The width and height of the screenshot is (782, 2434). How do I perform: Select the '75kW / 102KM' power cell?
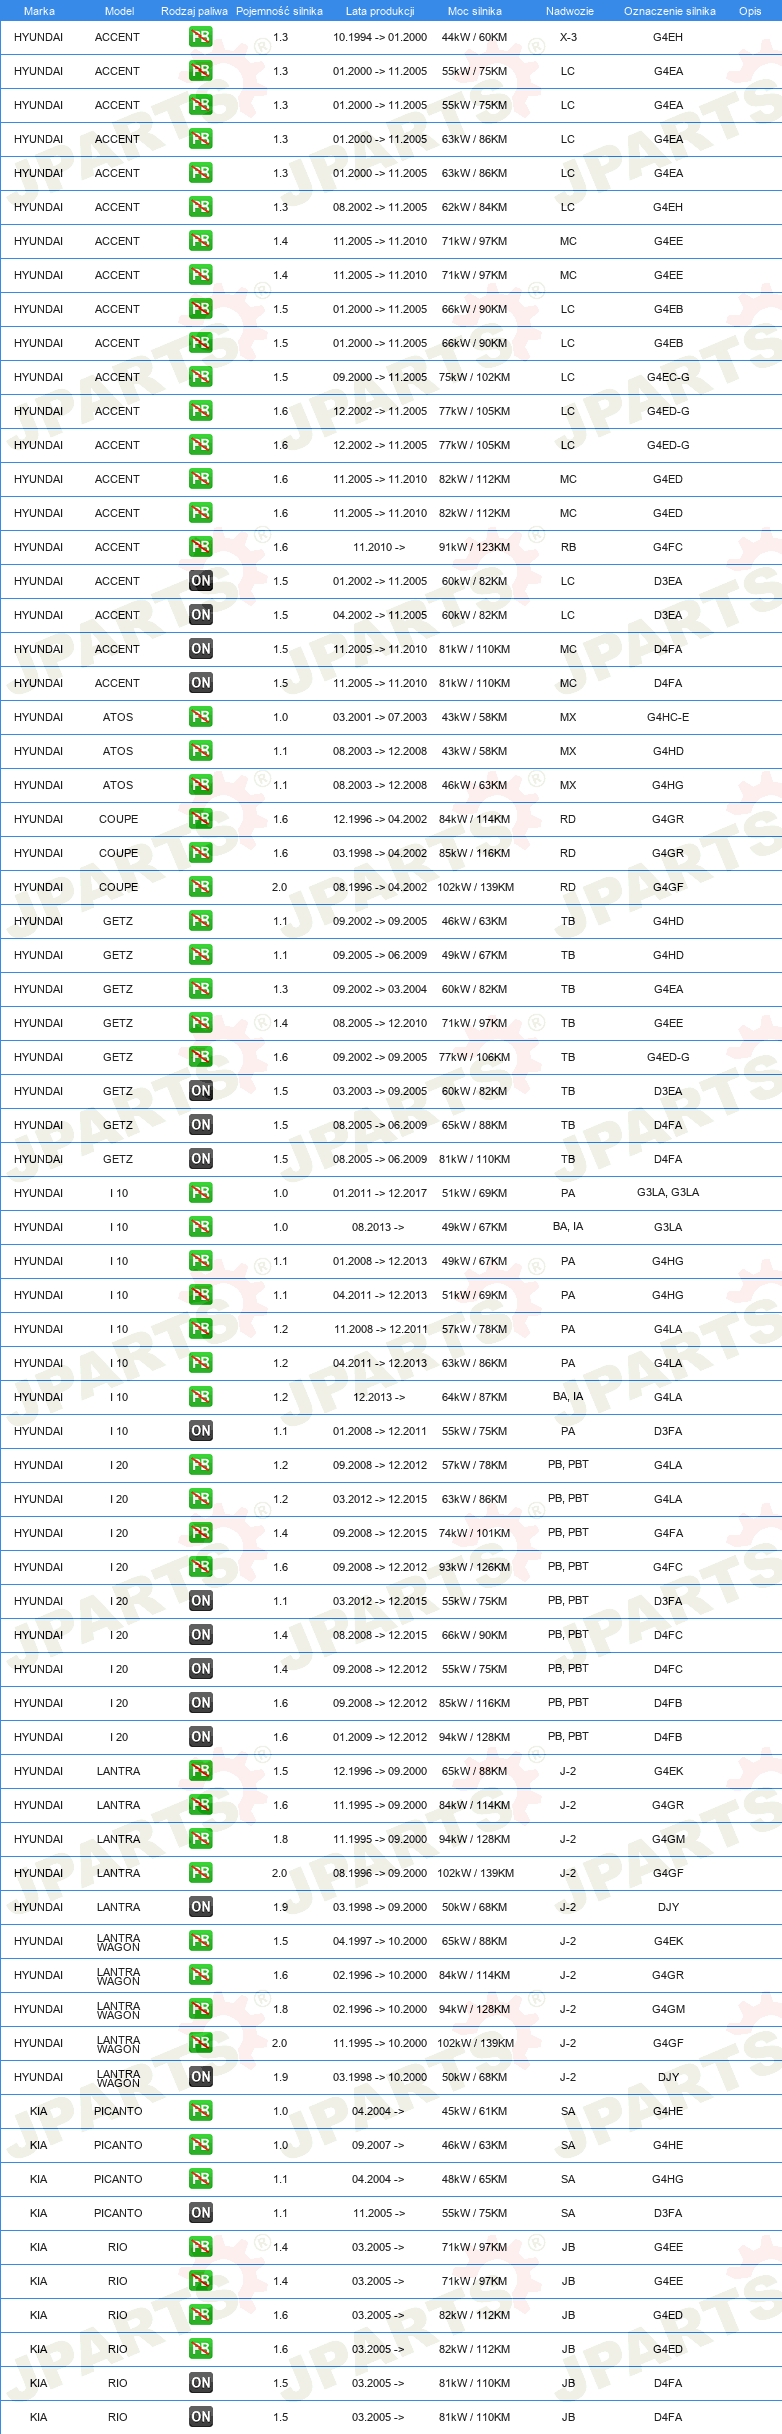tap(474, 377)
